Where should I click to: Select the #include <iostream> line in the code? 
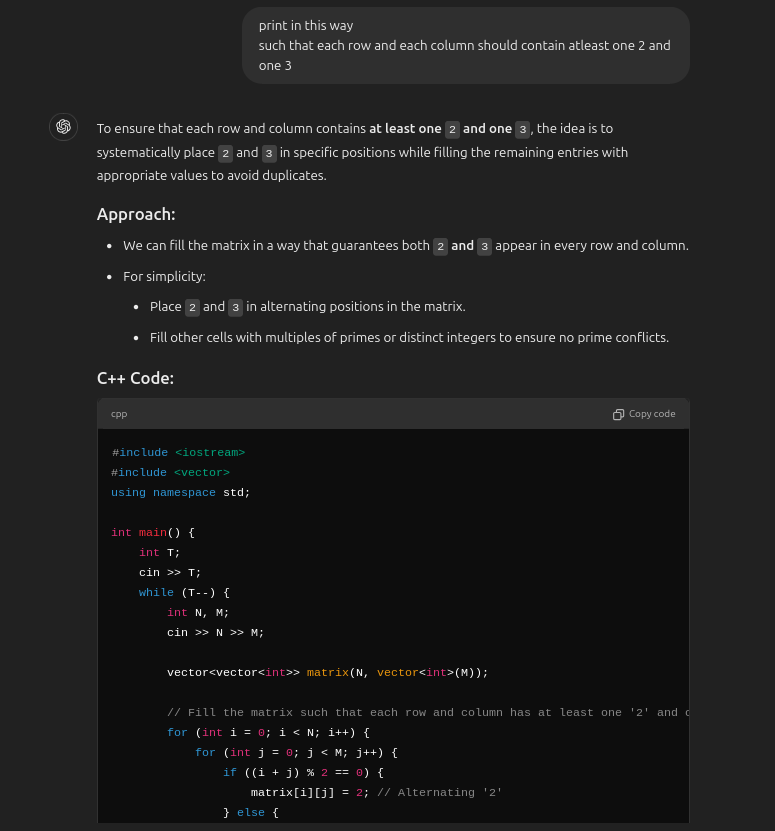(178, 453)
